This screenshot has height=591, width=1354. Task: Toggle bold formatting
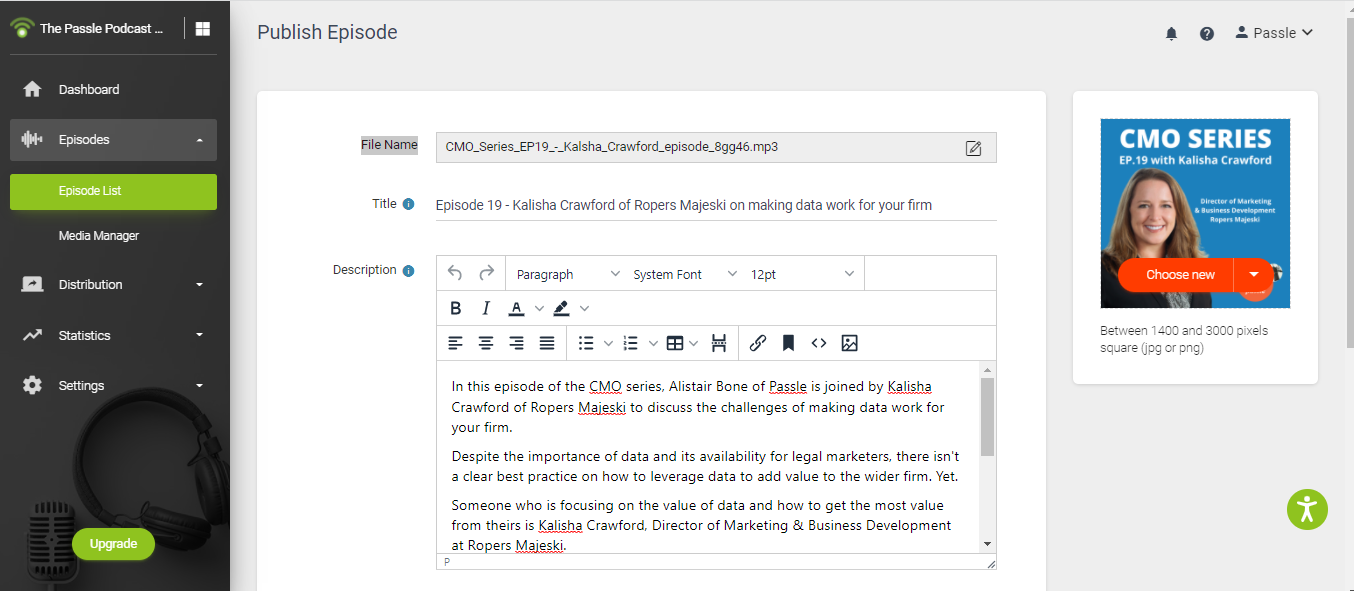[456, 308]
